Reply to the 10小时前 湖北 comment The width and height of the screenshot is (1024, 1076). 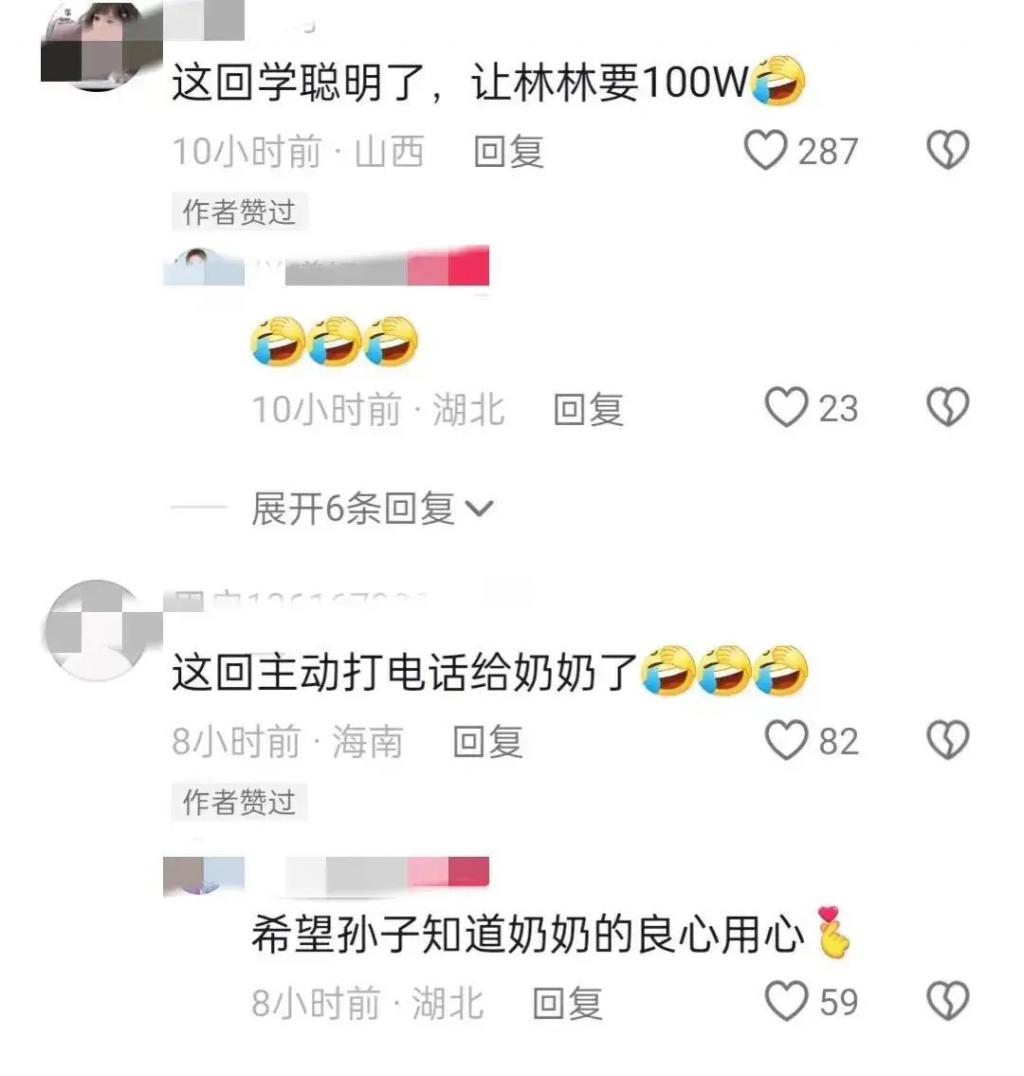coord(588,410)
